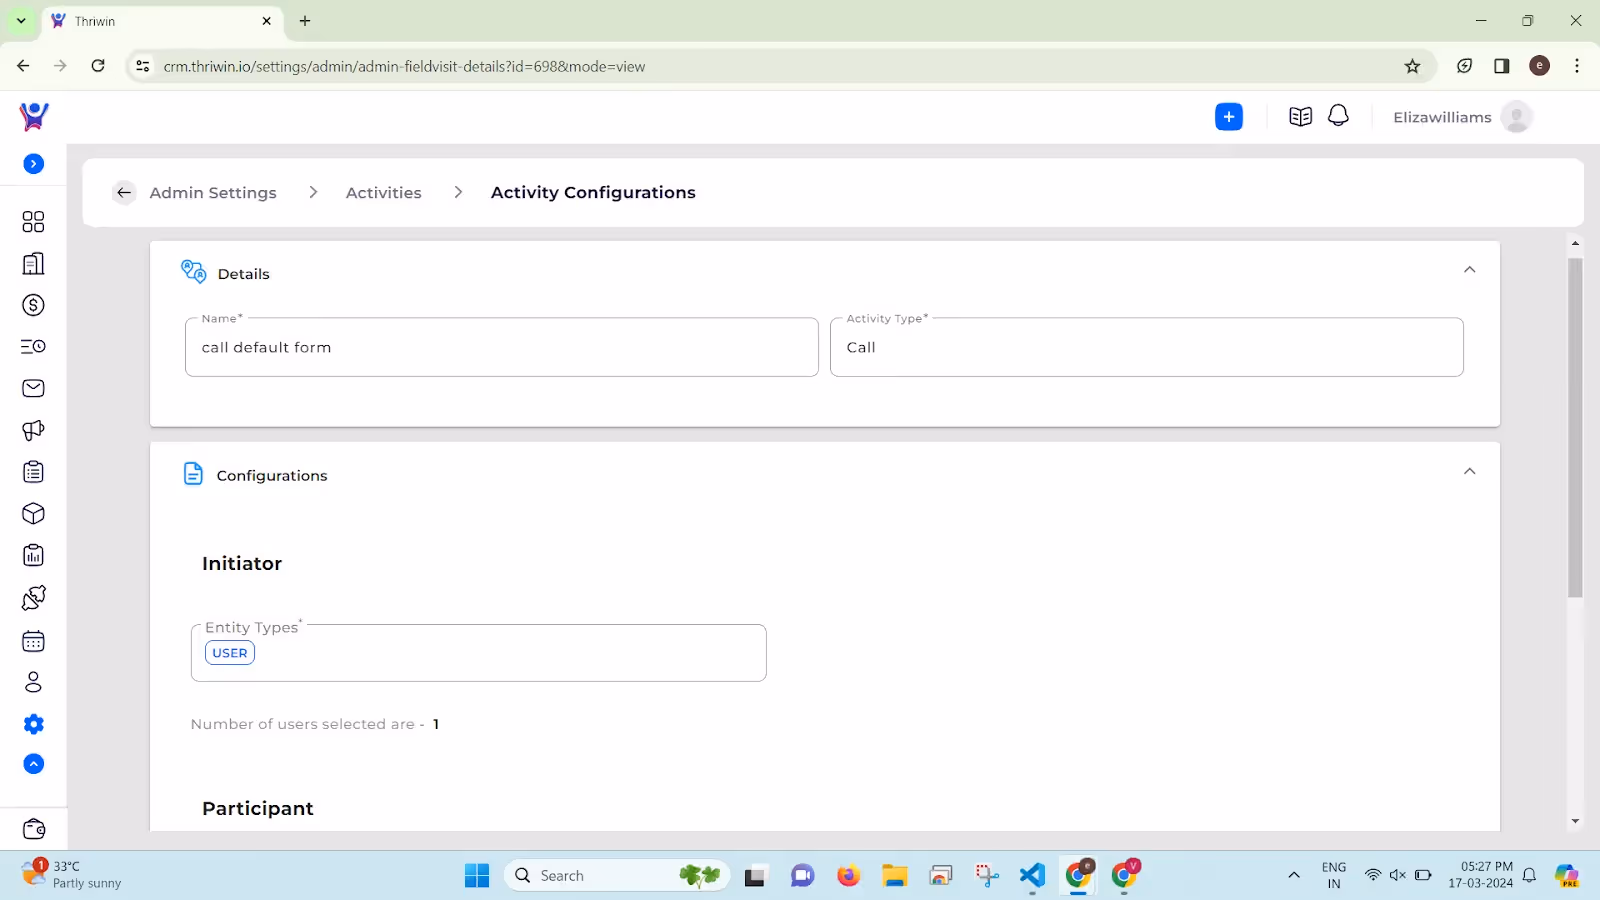This screenshot has height=900, width=1600.
Task: Click the Activity Configurations breadcrumb title
Action: click(593, 192)
